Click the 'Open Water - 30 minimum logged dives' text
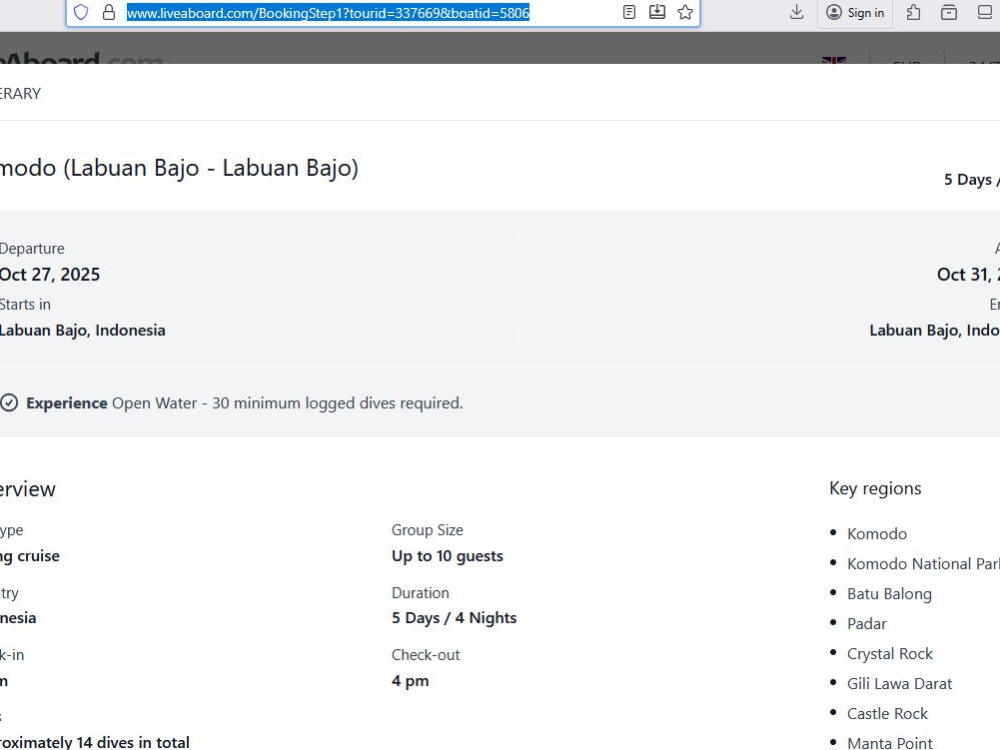Image resolution: width=1000 pixels, height=750 pixels. 287,403
